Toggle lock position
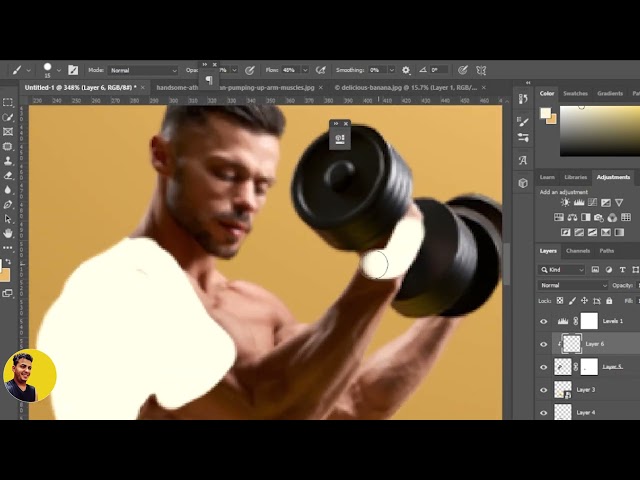640x480 pixels. [x=584, y=301]
